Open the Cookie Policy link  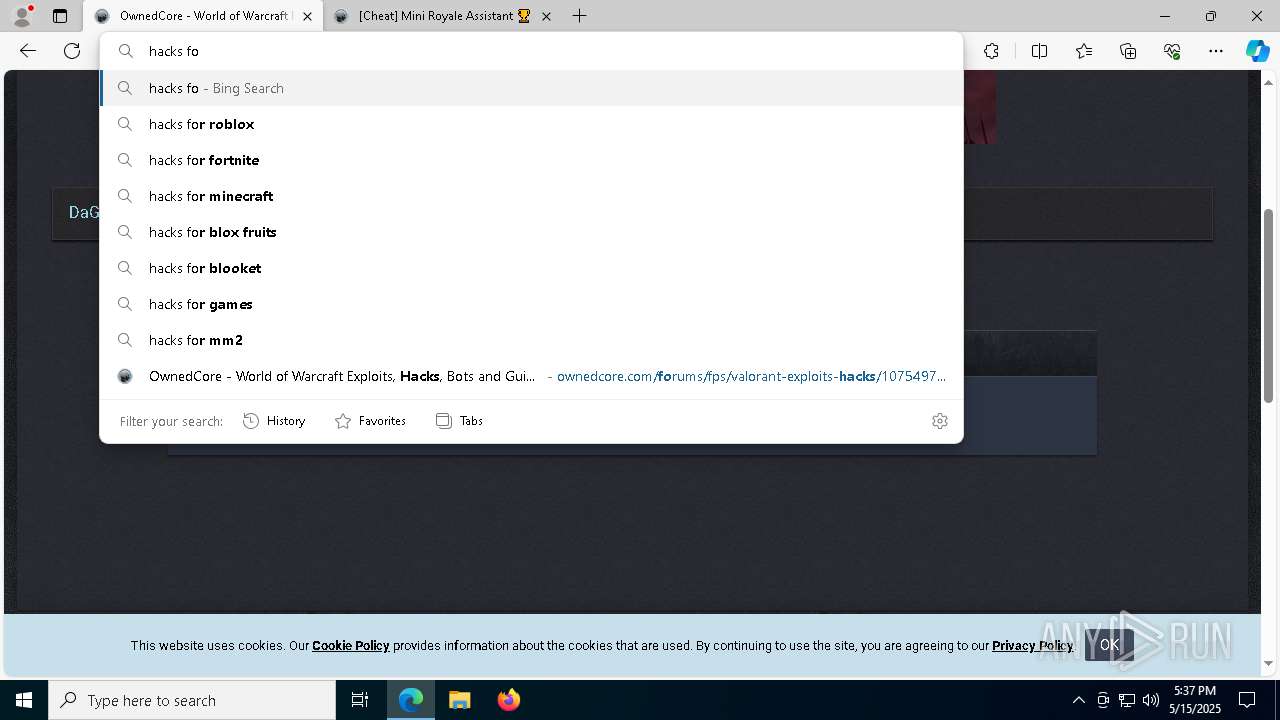tap(350, 646)
